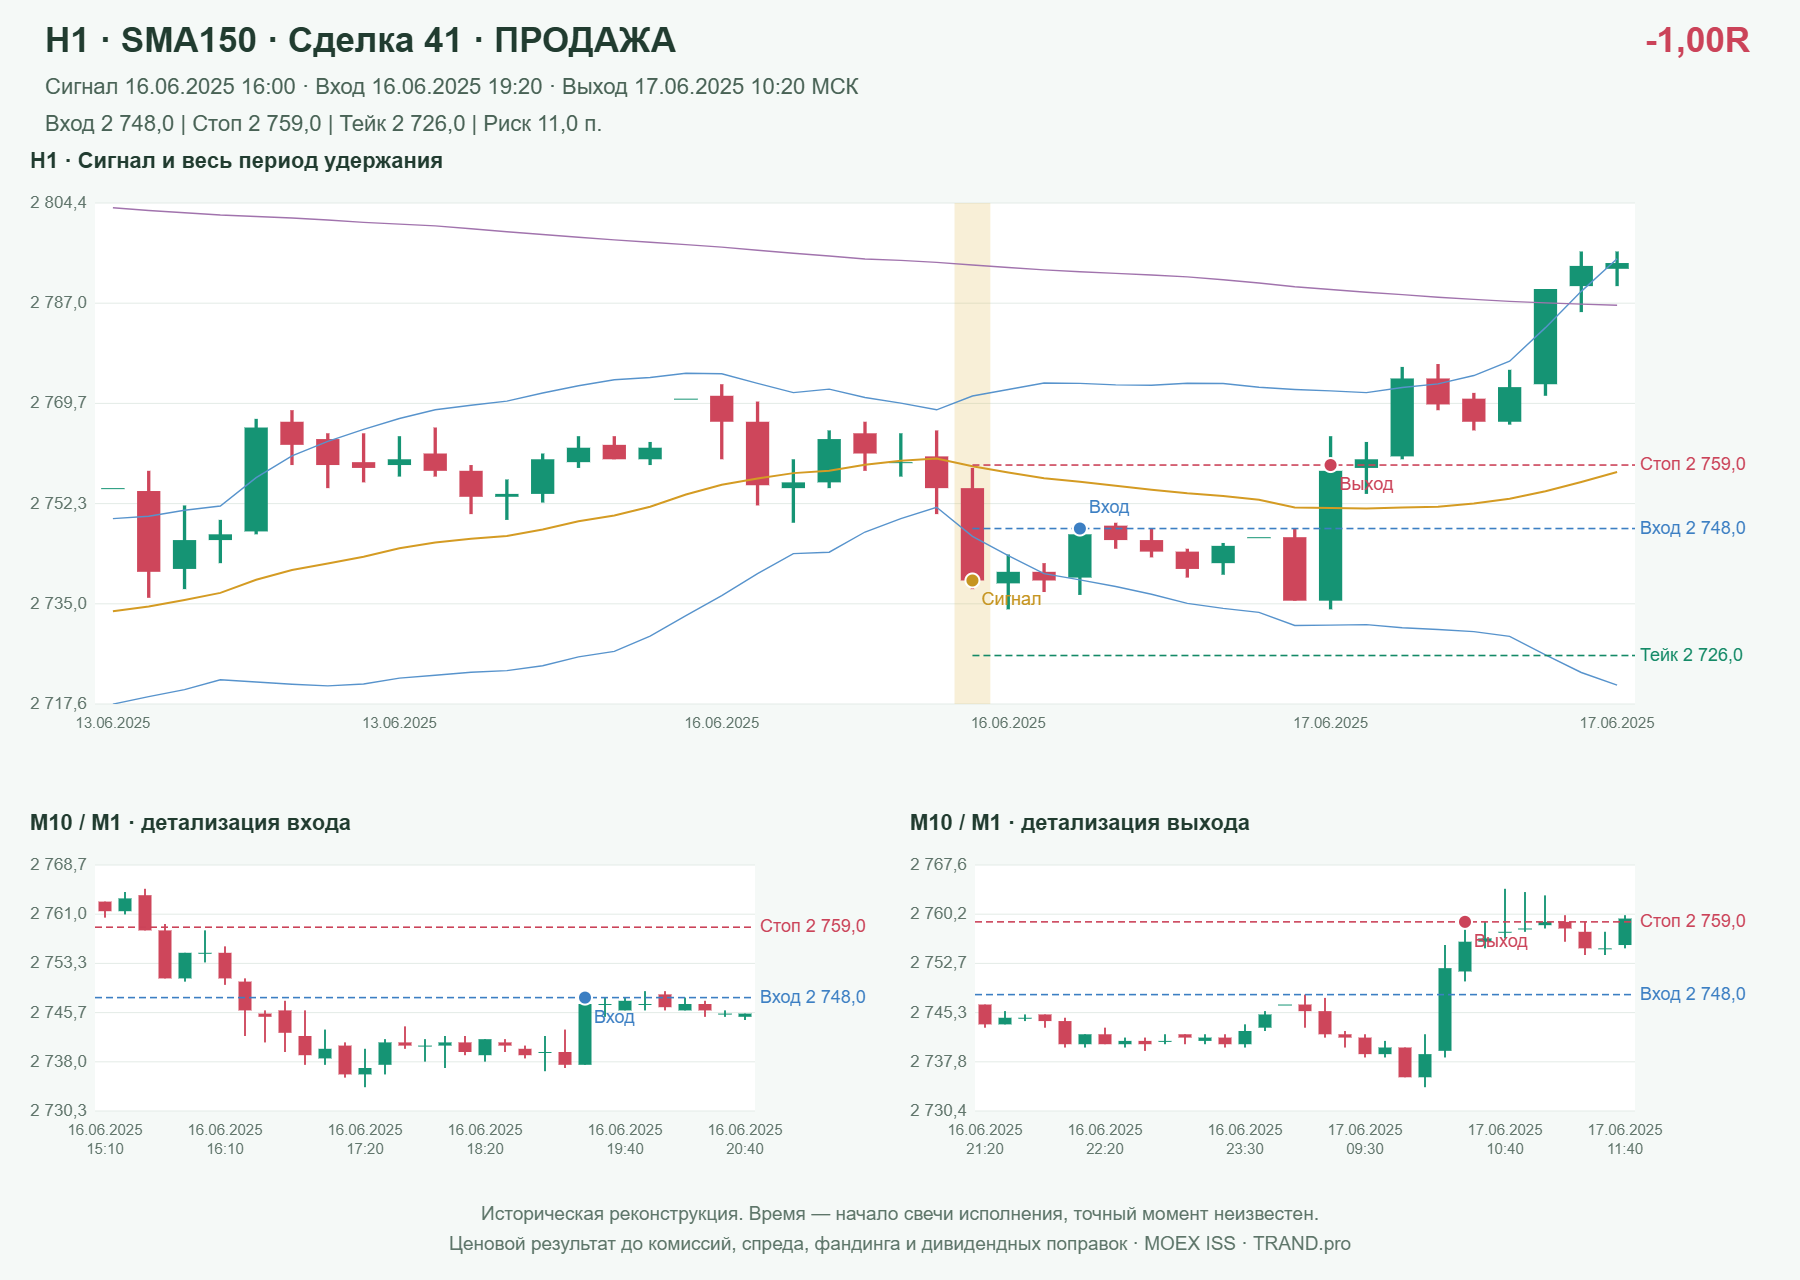This screenshot has height=1280, width=1800.
Task: Click footer note starting "Историческая реконструкция"
Action: pyautogui.click(x=900, y=1214)
